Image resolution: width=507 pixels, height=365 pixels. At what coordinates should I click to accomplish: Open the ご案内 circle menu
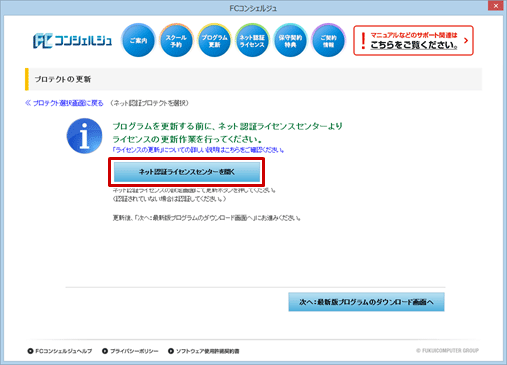138,40
